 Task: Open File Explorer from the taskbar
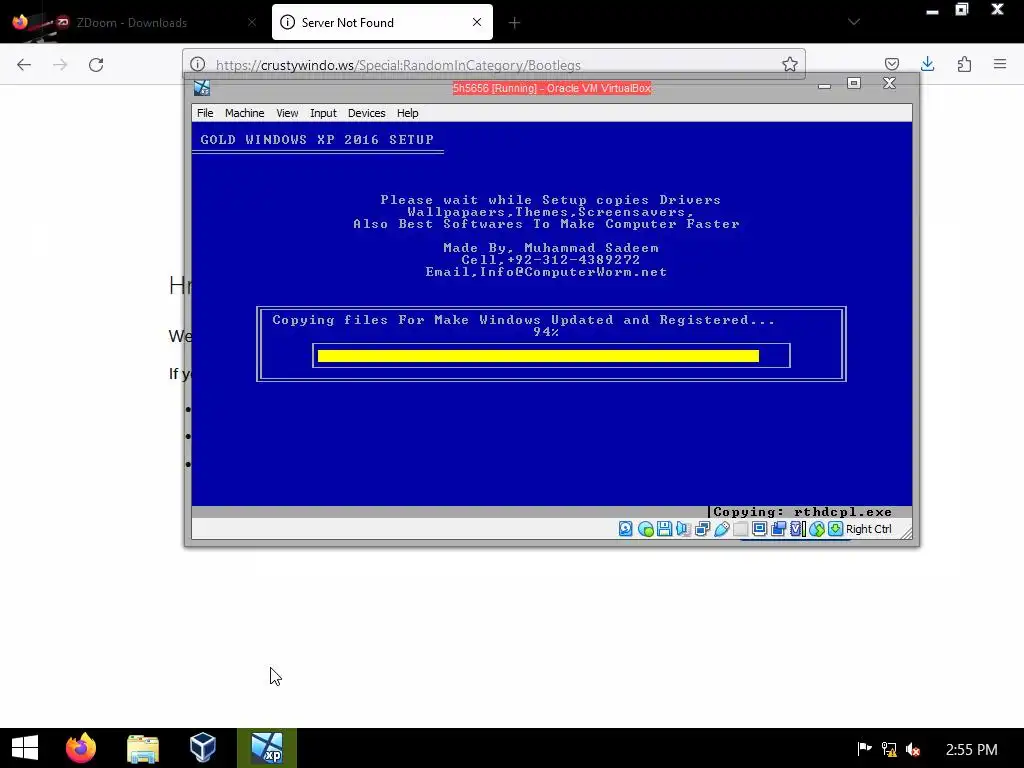coord(142,748)
